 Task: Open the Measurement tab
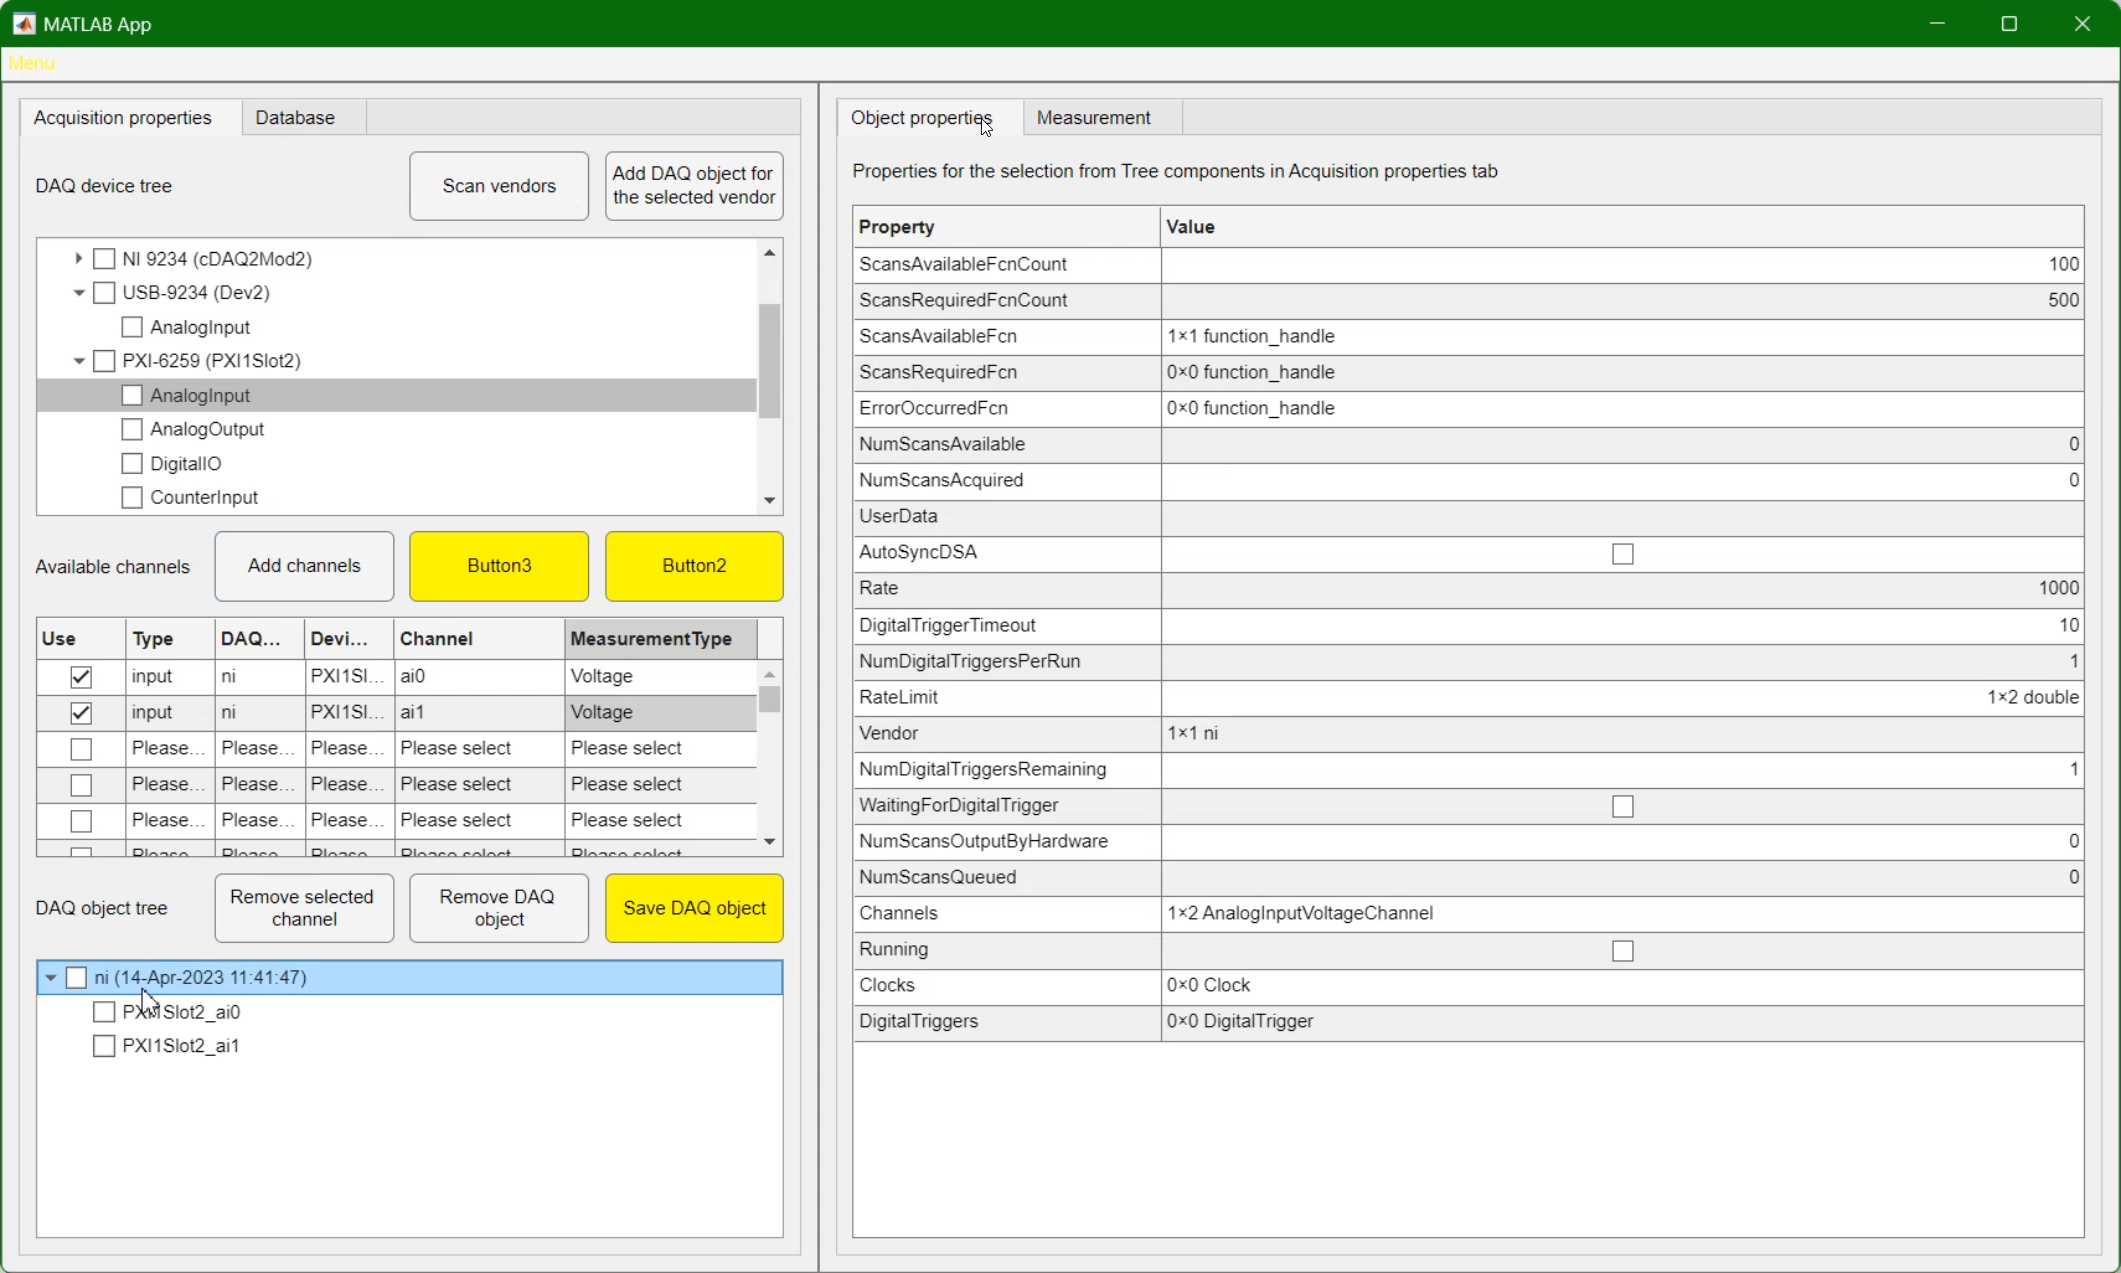pos(1093,117)
